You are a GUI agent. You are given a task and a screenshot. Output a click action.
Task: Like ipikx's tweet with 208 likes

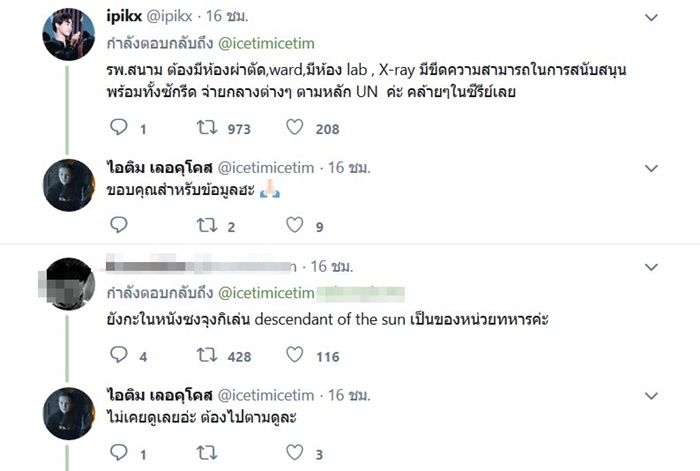pyautogui.click(x=295, y=128)
